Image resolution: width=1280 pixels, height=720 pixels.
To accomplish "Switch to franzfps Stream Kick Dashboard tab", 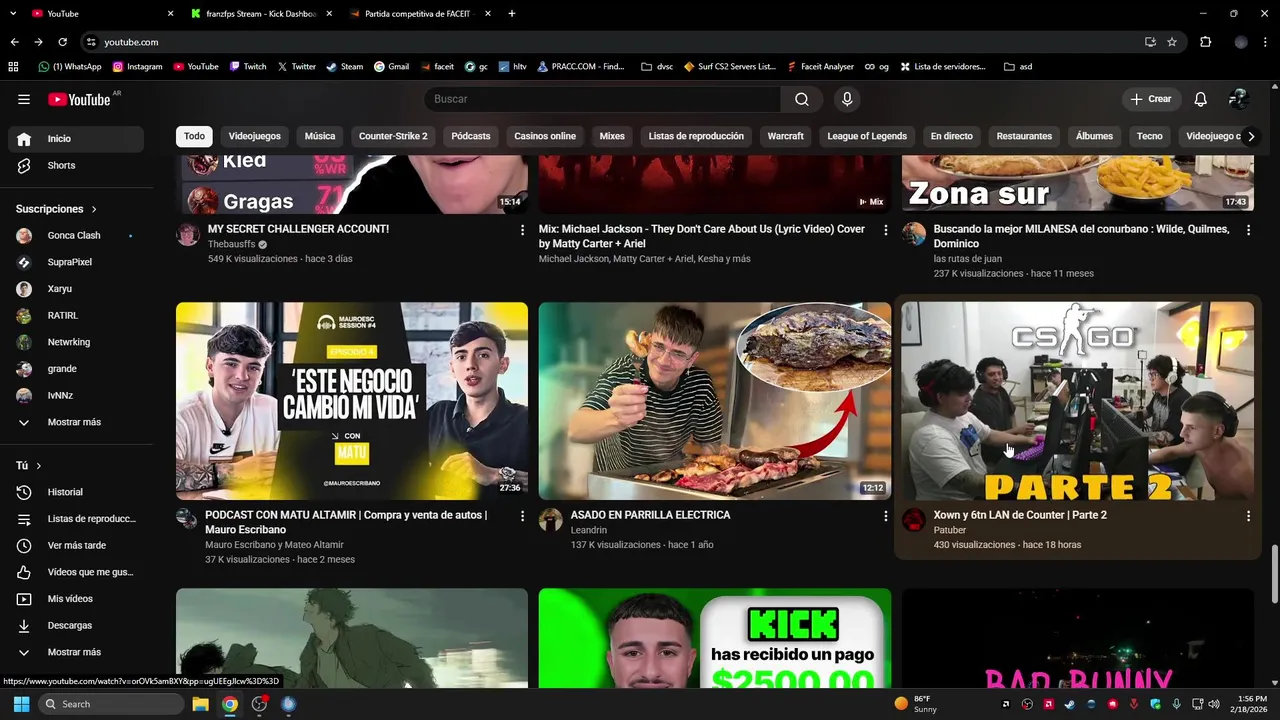I will [260, 14].
